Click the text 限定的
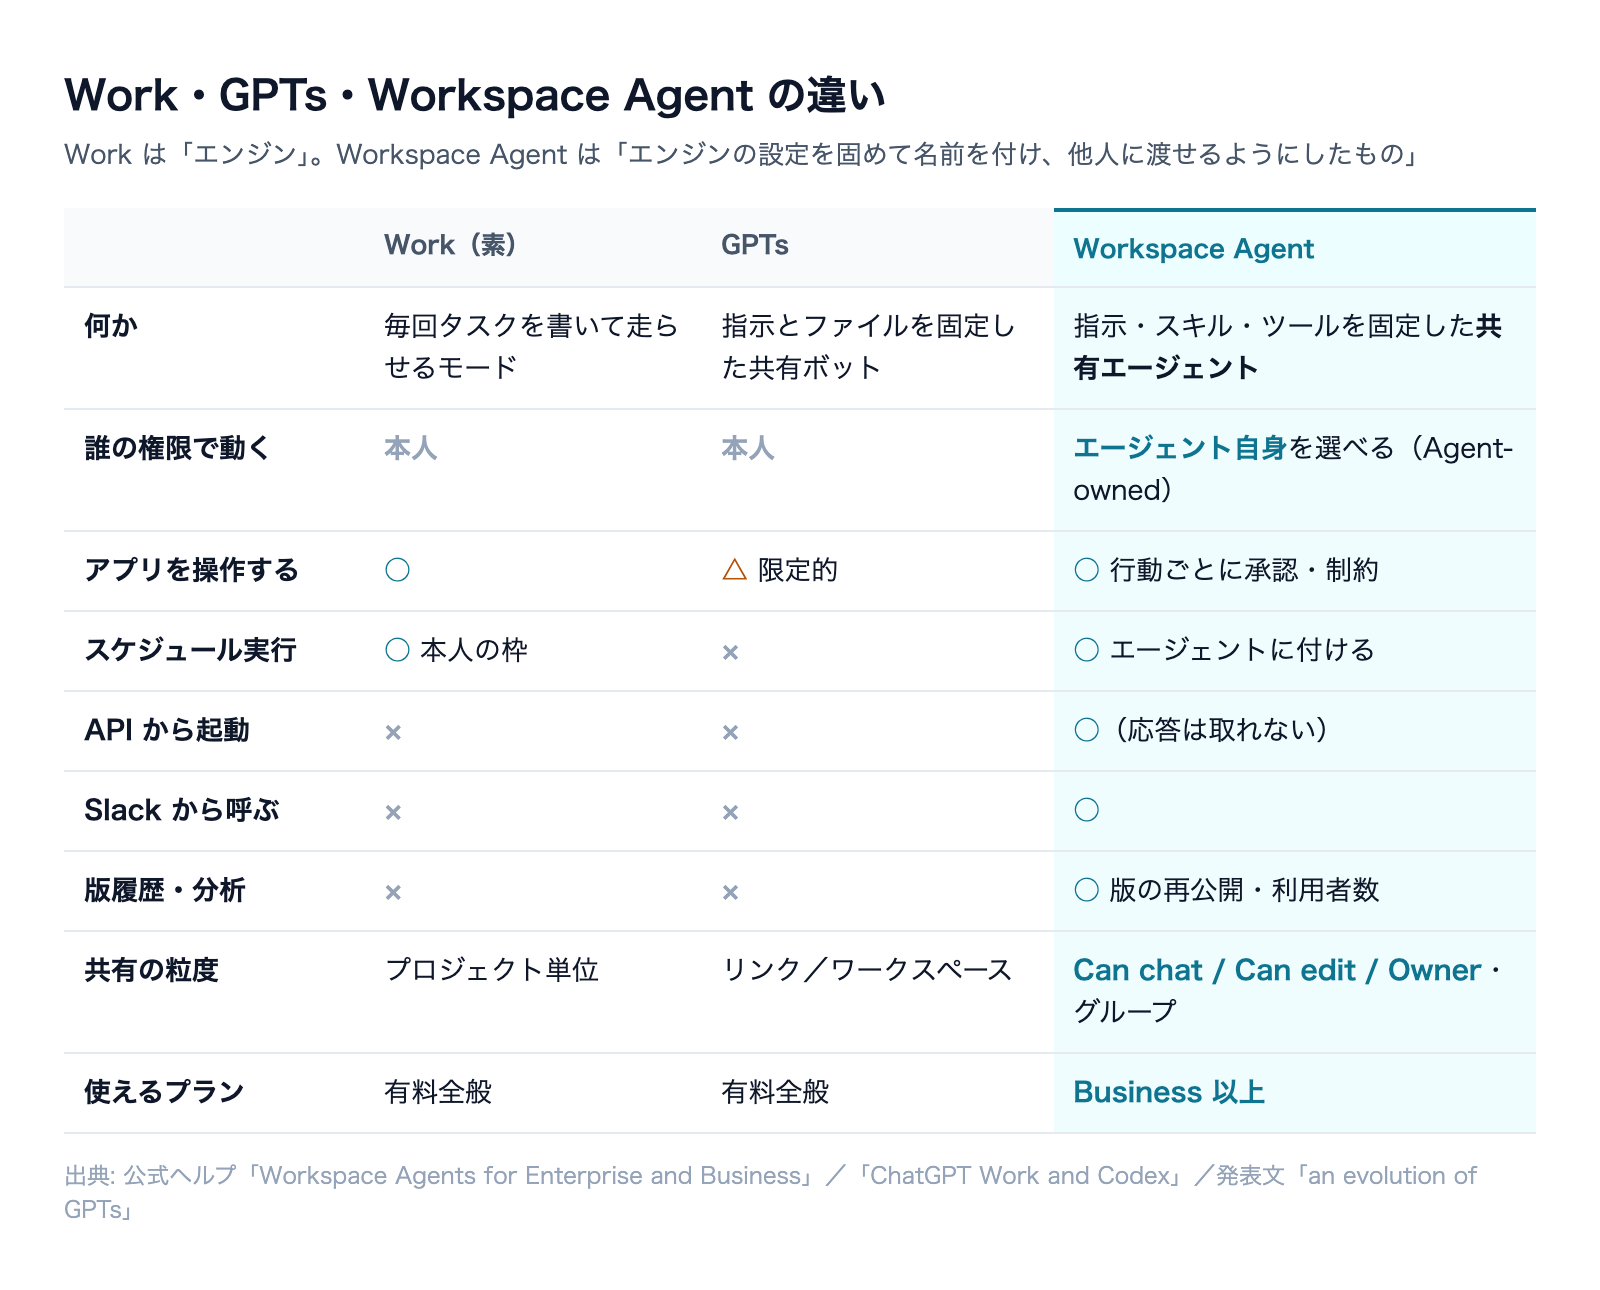This screenshot has height=1290, width=1600. pos(798,570)
